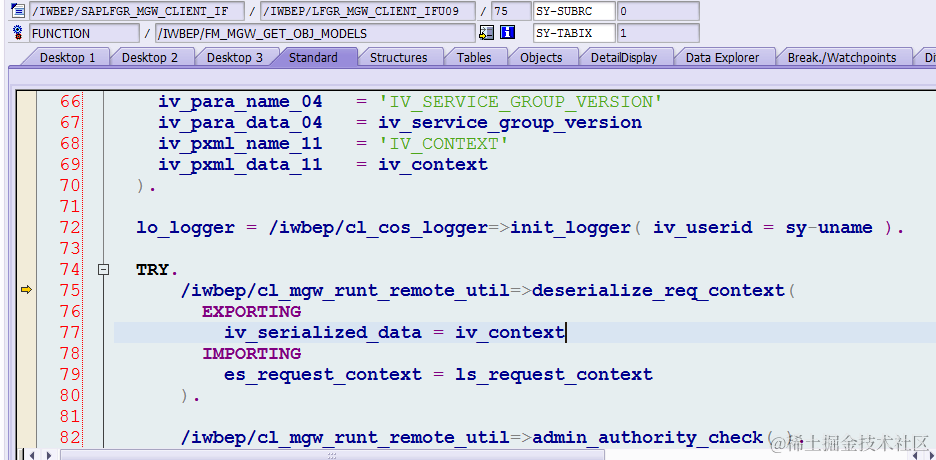This screenshot has height=460, width=936.
Task: Open the Structures tab
Action: [x=399, y=57]
